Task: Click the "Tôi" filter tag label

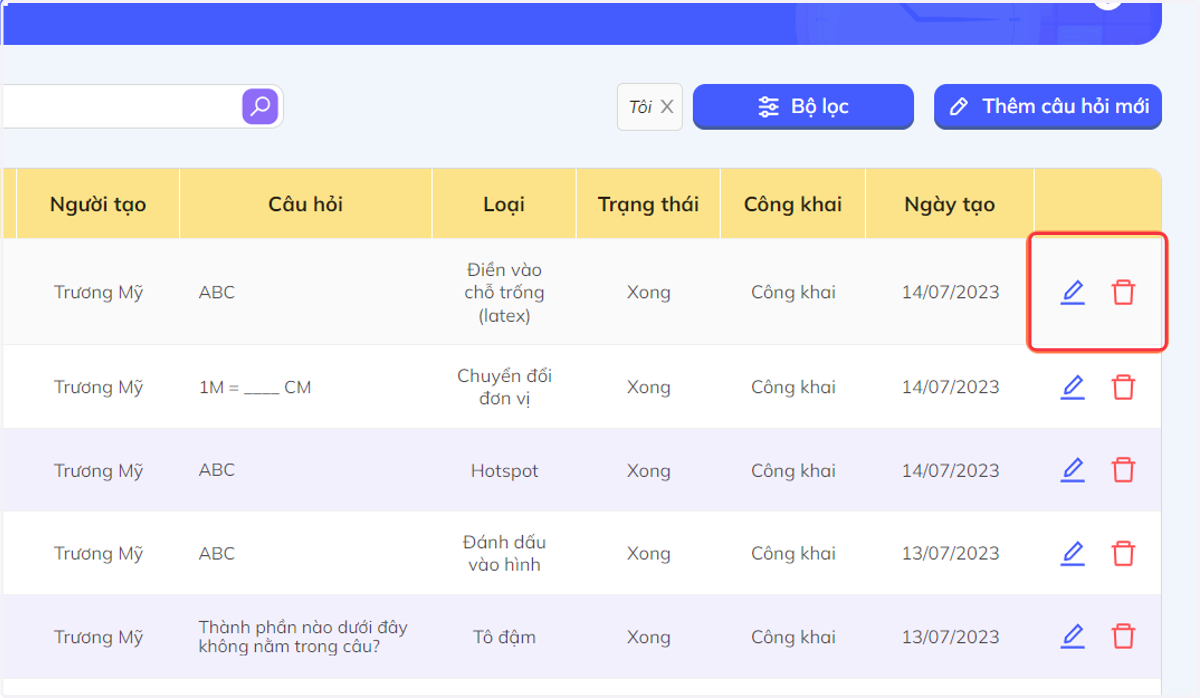Action: [640, 107]
